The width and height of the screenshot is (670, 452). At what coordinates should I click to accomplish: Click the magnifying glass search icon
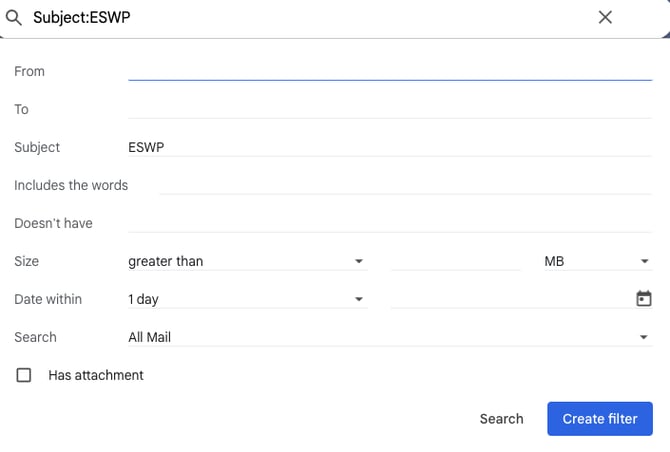point(14,18)
